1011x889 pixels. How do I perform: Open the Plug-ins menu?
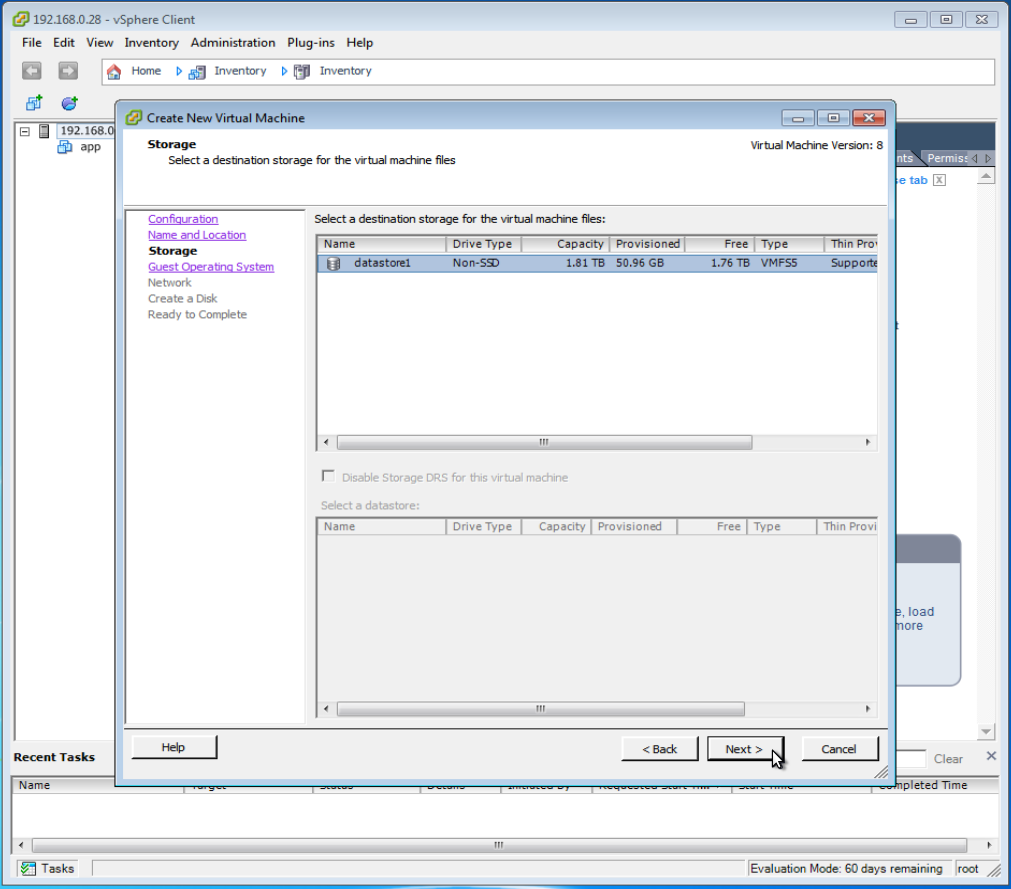pyautogui.click(x=311, y=43)
